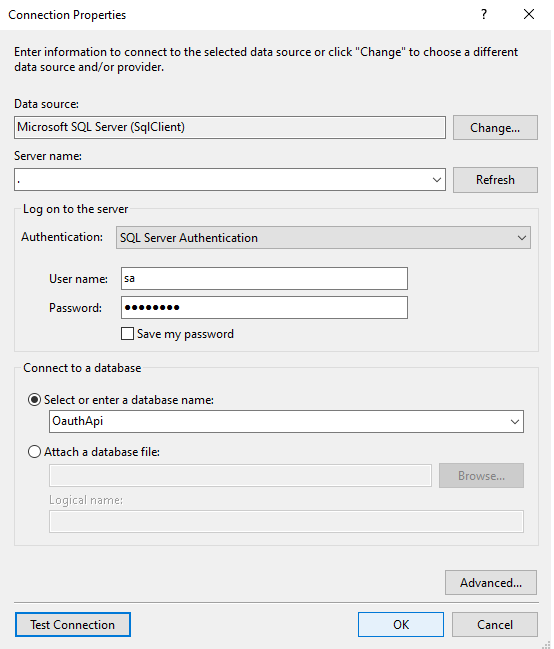Click the OauthApi database name field
The image size is (554, 649).
tap(278, 421)
